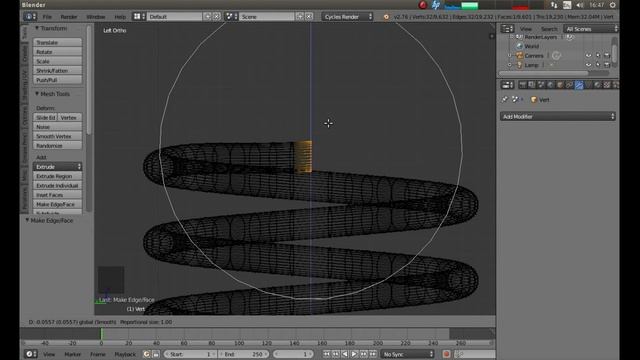Open the File menu
640x360 pixels.
pyautogui.click(x=47, y=17)
